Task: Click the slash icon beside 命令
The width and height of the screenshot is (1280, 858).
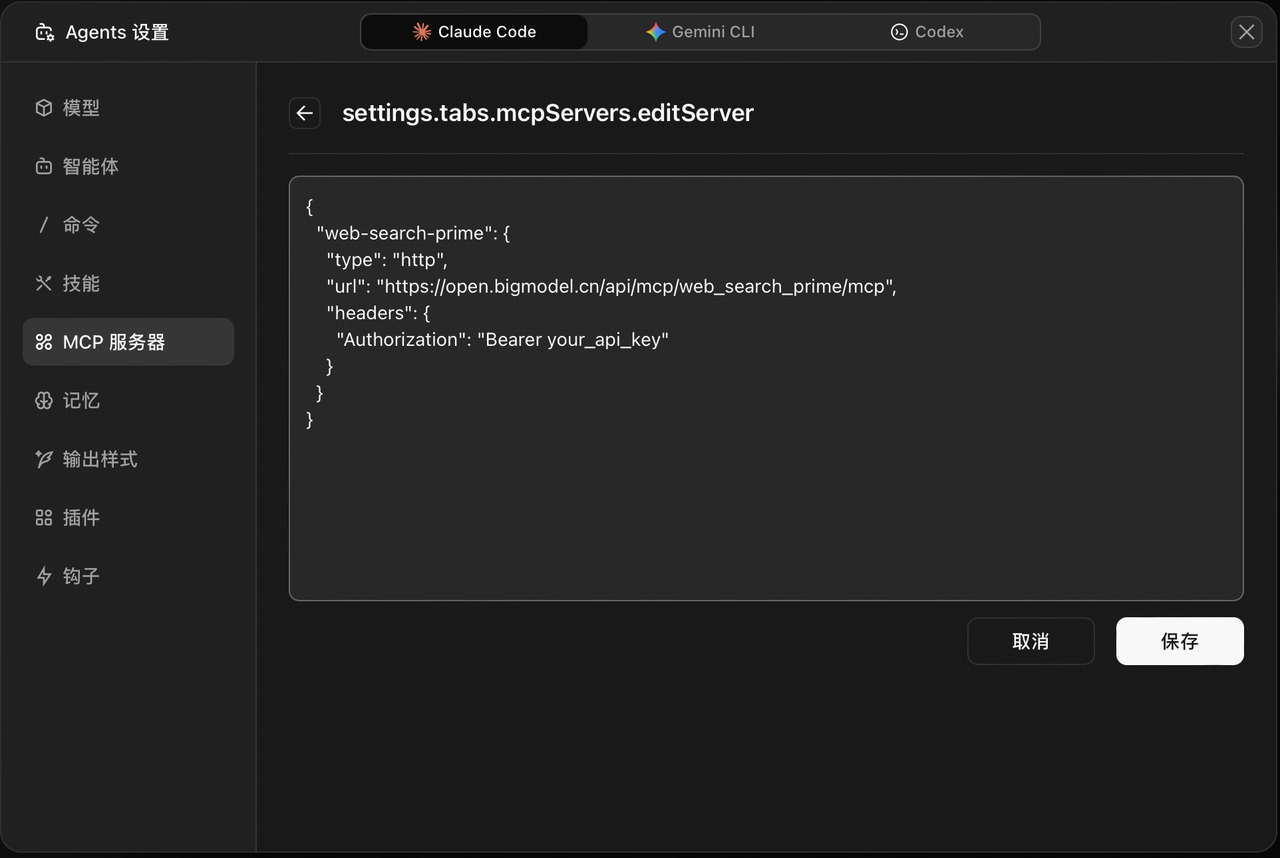Action: point(44,225)
